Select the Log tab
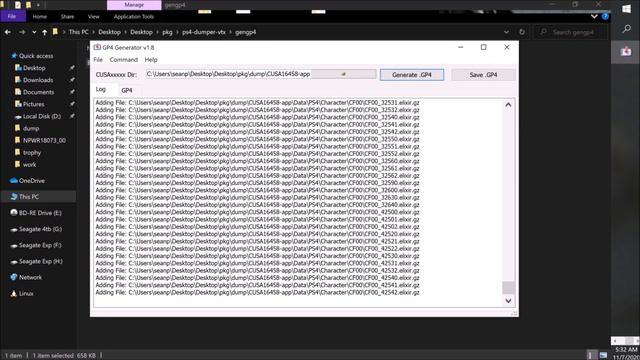The height and width of the screenshot is (360, 640). pos(101,89)
